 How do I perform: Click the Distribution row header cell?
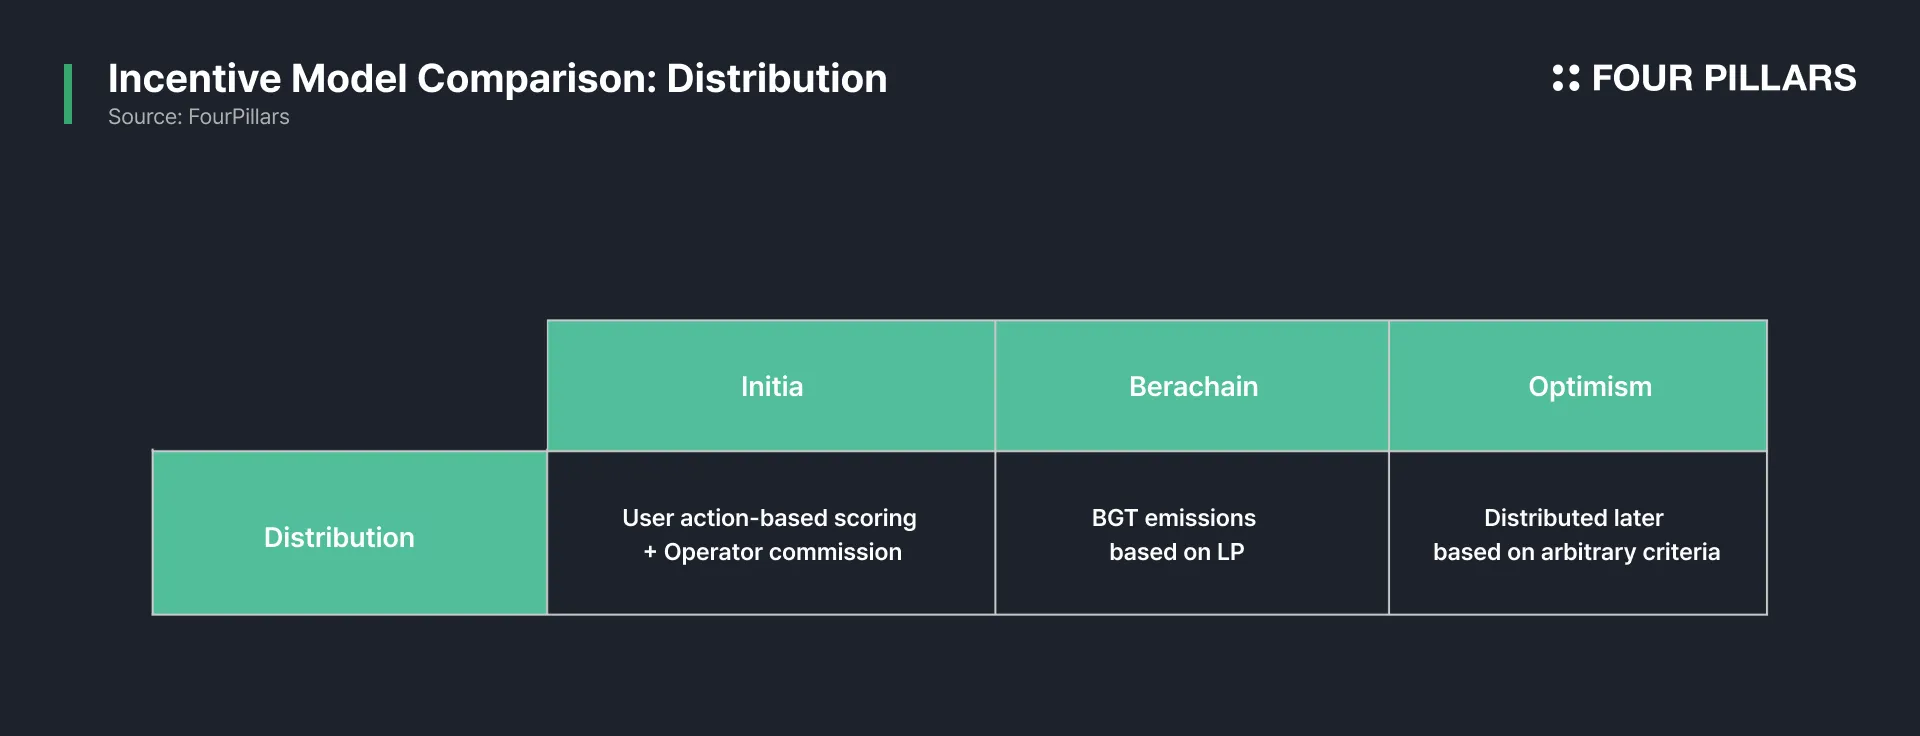(349, 533)
